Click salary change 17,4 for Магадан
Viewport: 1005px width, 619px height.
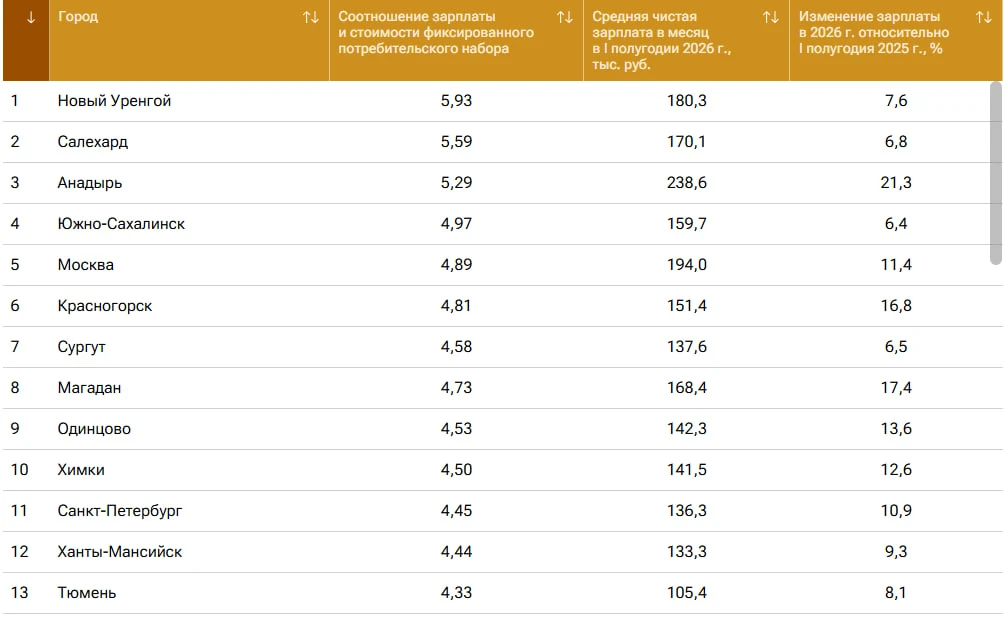click(896, 388)
